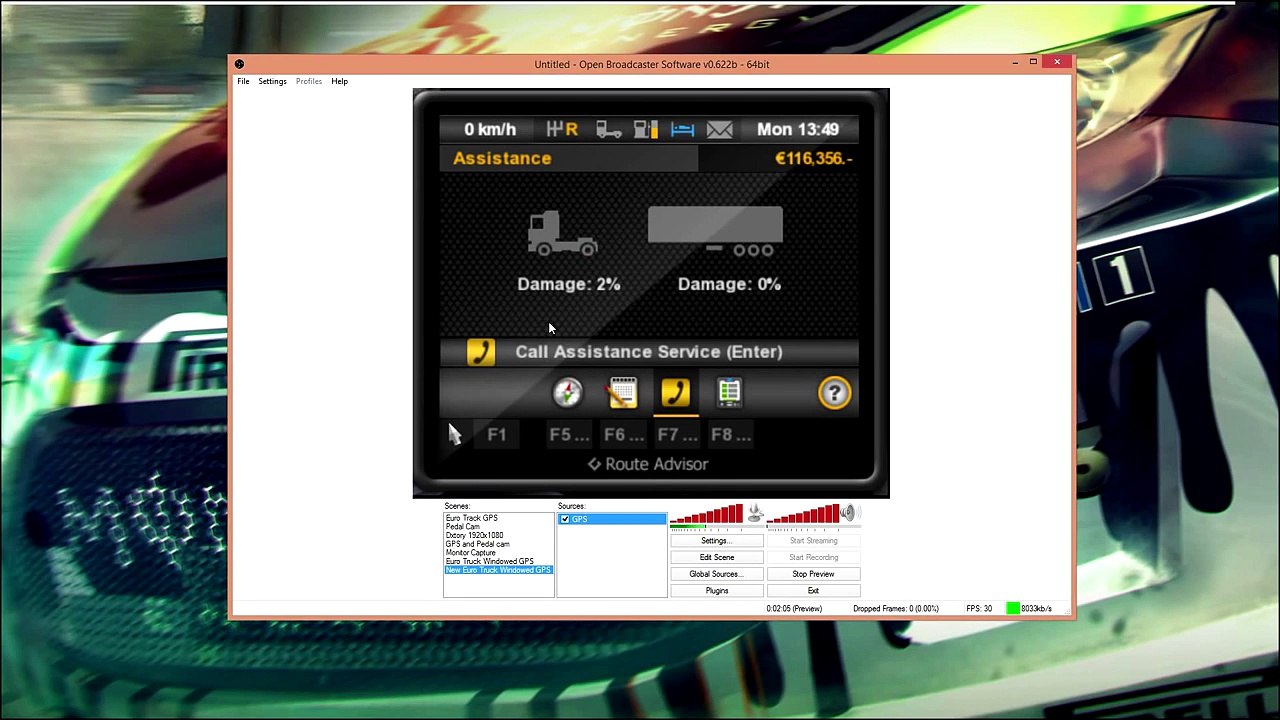Toggle the GPS source checkbox
This screenshot has height=720, width=1280.
[565, 519]
